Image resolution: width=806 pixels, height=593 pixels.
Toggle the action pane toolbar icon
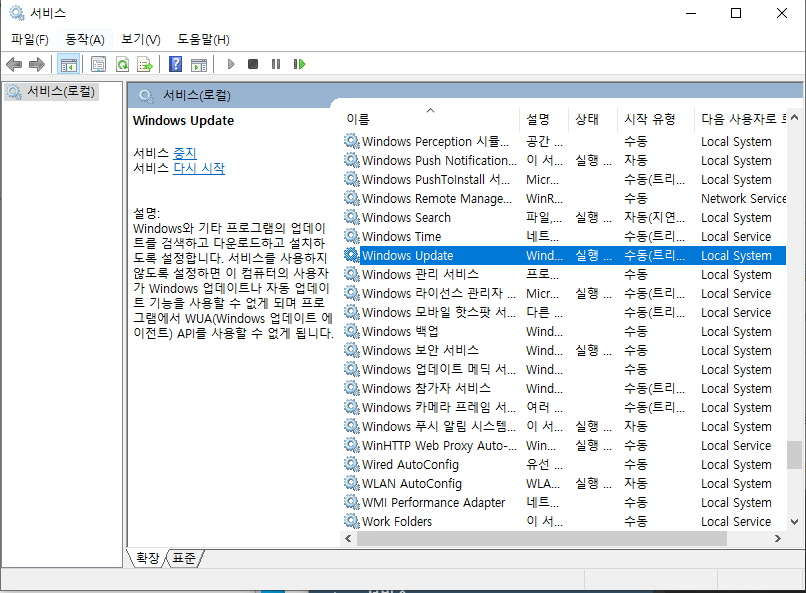click(x=199, y=64)
